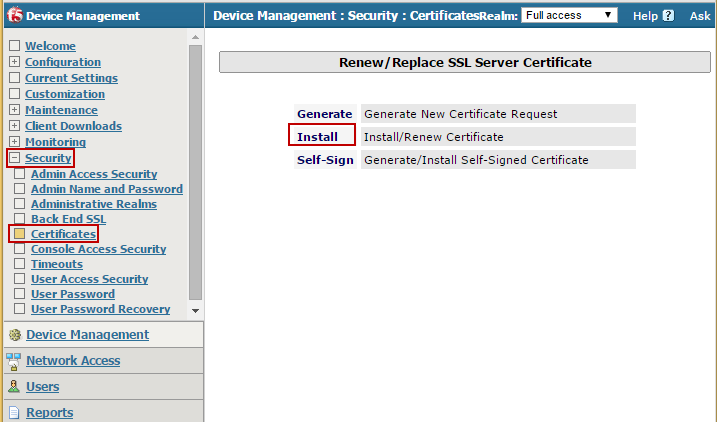Click the Welcome page icon
Screen dimensions: 717x422
(14, 46)
